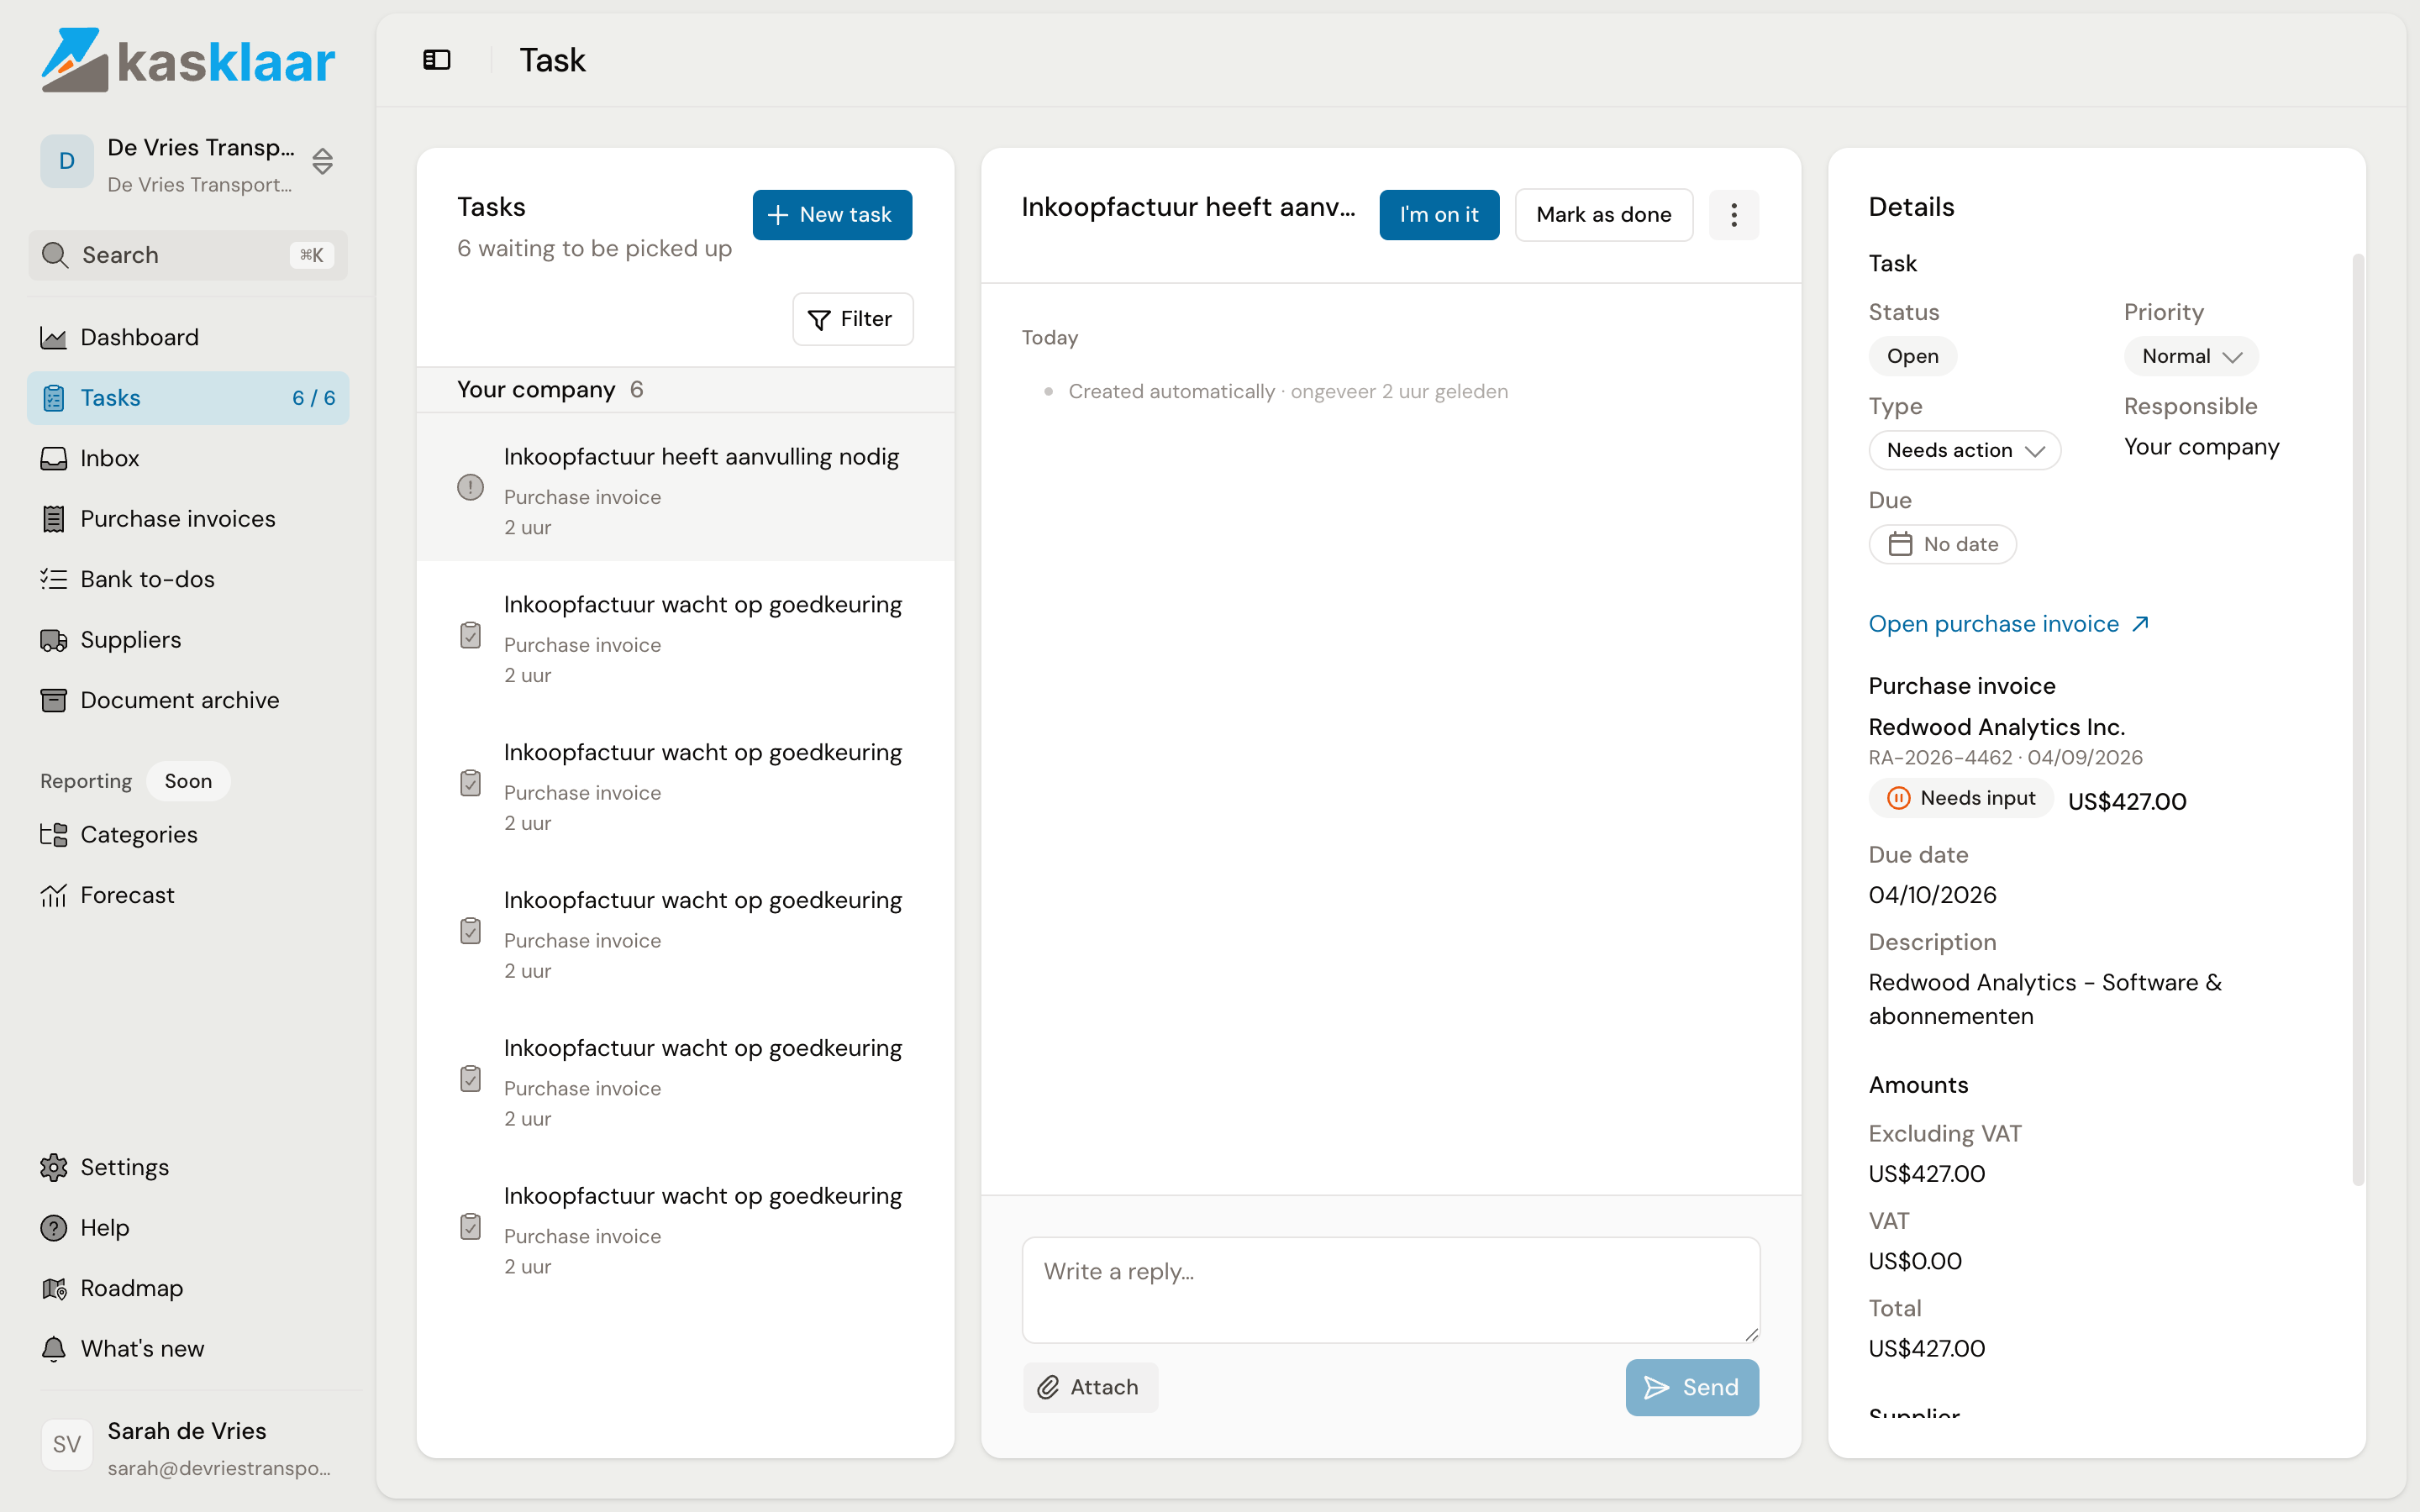Open Bank to-dos list

click(x=188, y=579)
